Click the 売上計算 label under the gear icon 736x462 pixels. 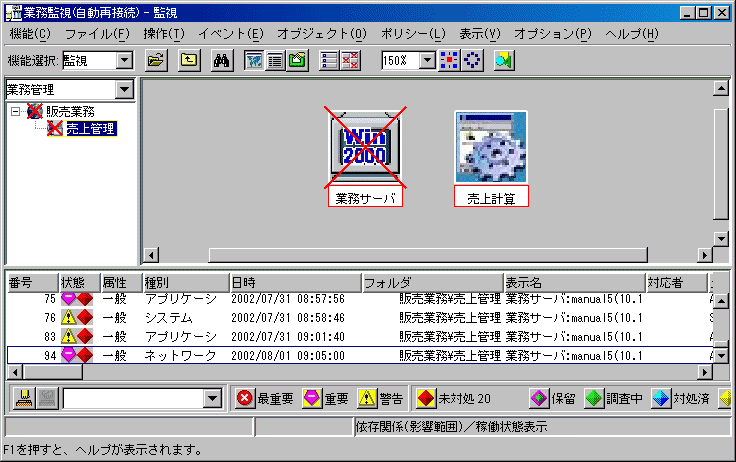point(491,197)
